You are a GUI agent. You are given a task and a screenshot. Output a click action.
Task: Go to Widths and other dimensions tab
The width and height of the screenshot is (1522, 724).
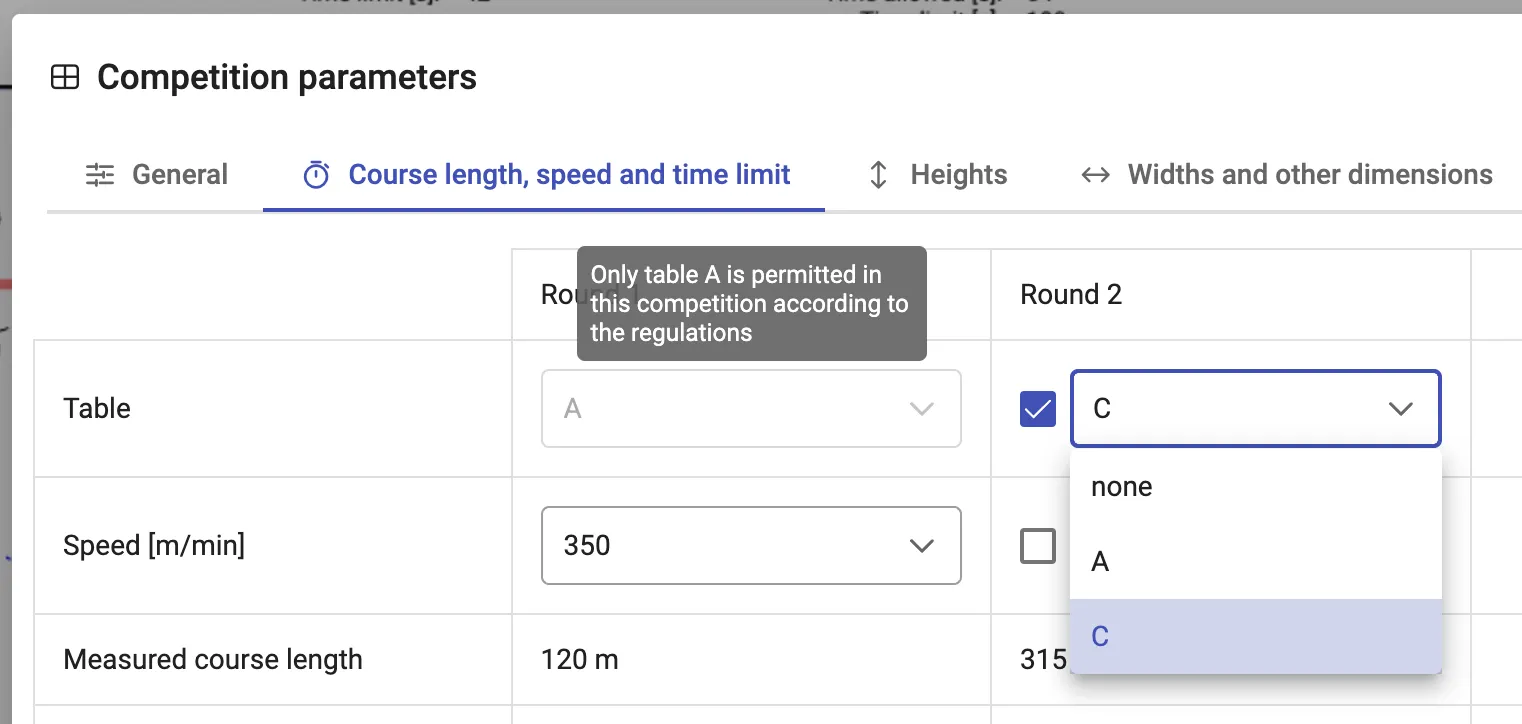[x=1309, y=175]
